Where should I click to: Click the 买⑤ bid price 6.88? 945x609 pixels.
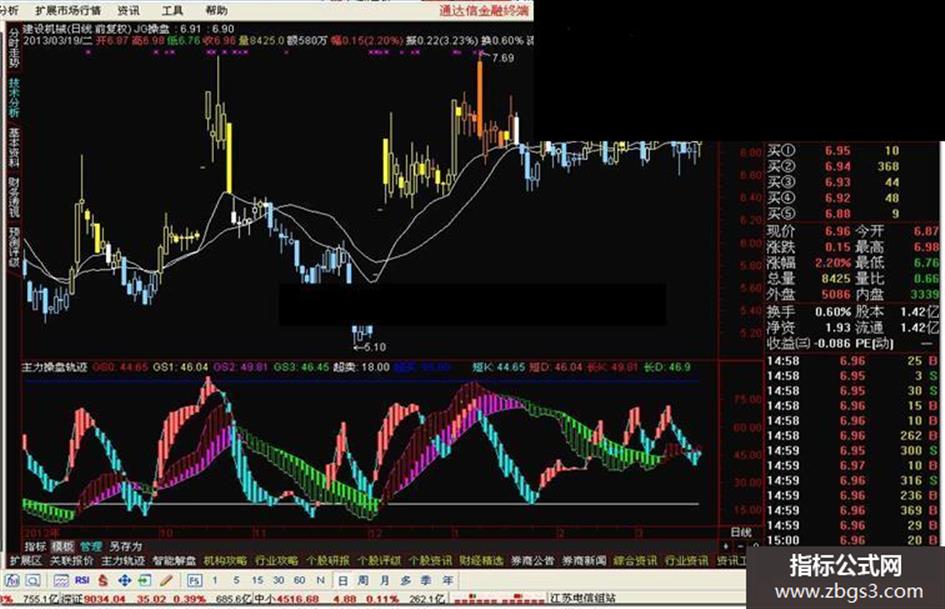(838, 214)
